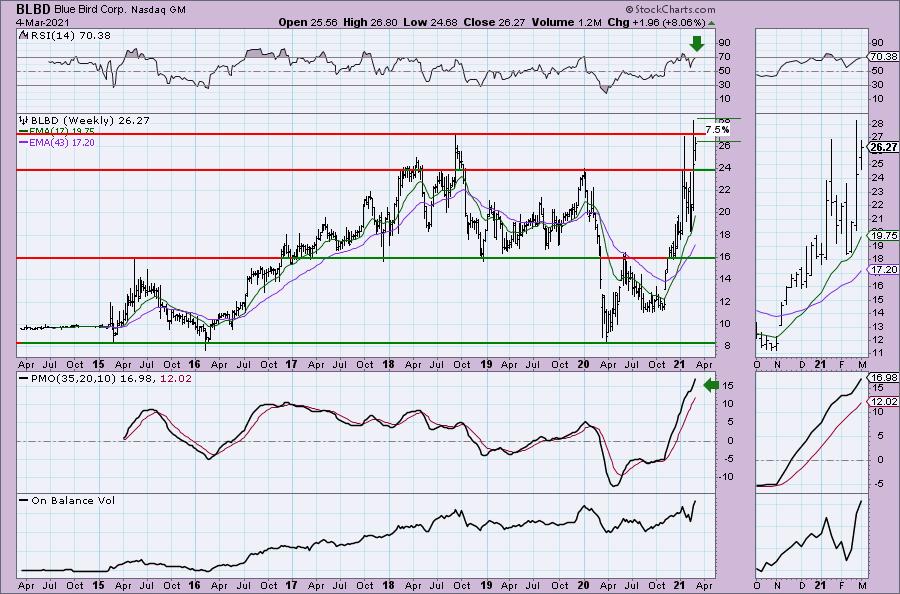Viewport: 900px width, 594px height.
Task: Click the 12.02 PMO signal tag on right chart
Action: pyautogui.click(x=883, y=402)
